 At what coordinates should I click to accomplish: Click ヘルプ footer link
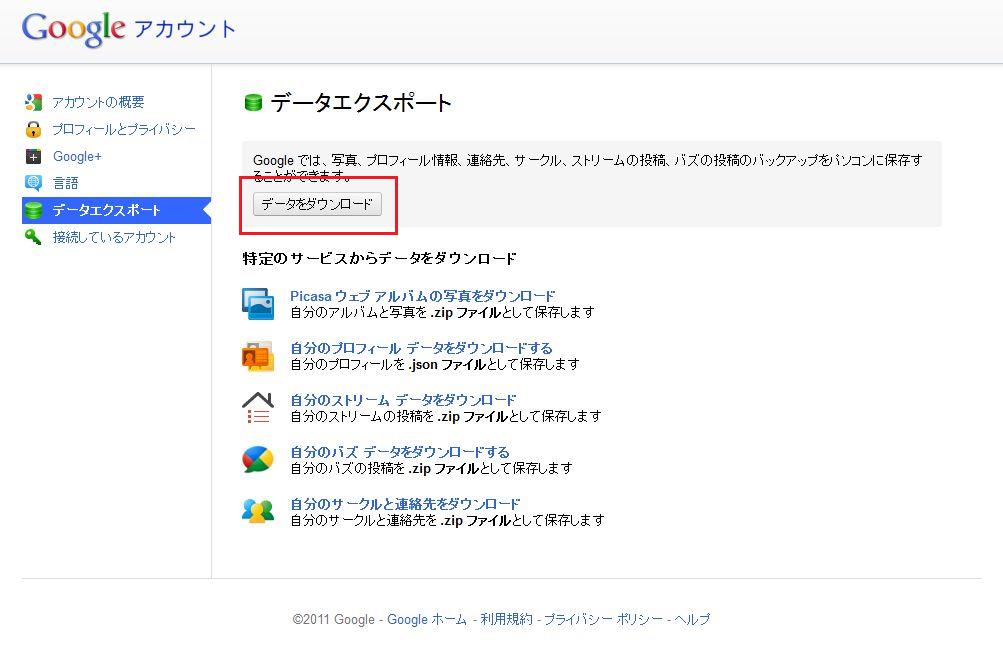tap(692, 619)
